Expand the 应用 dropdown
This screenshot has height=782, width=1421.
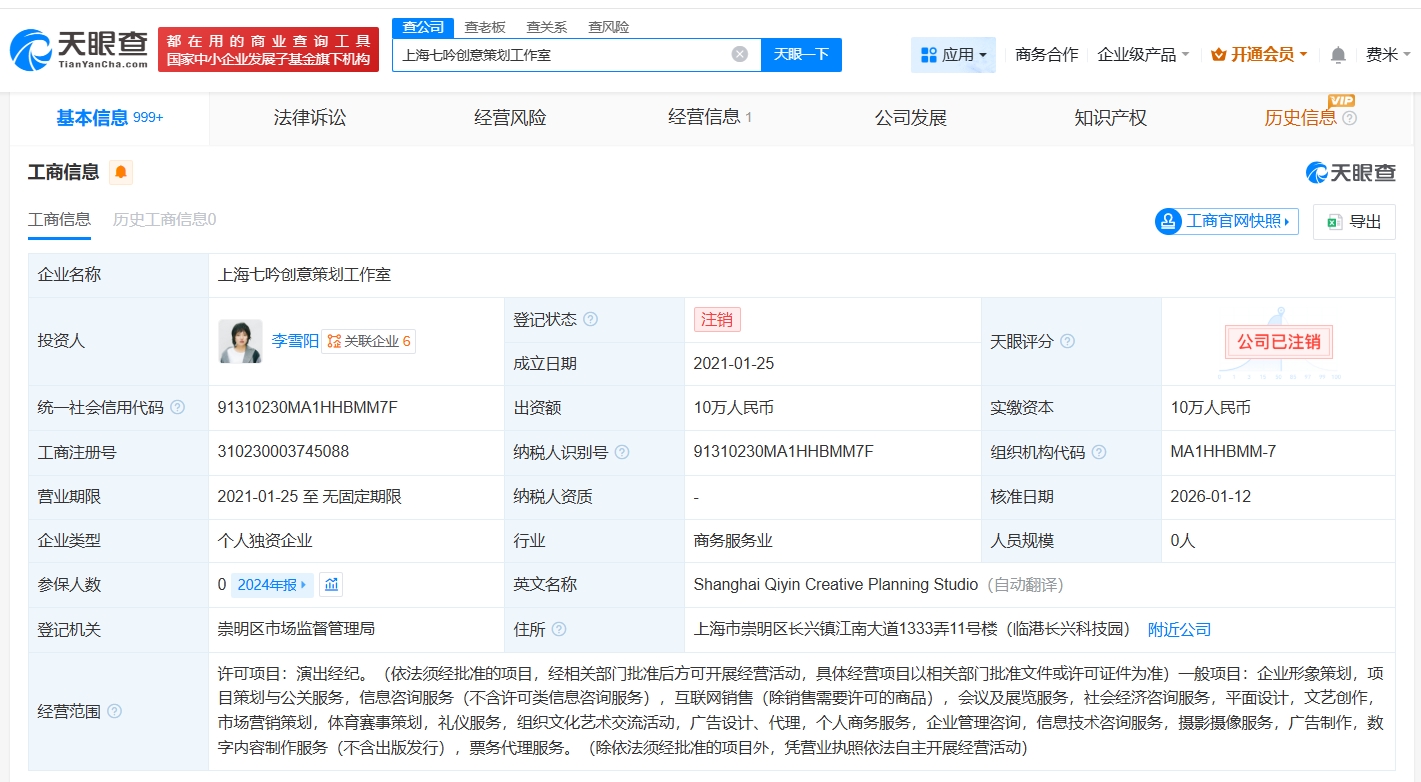[x=953, y=55]
